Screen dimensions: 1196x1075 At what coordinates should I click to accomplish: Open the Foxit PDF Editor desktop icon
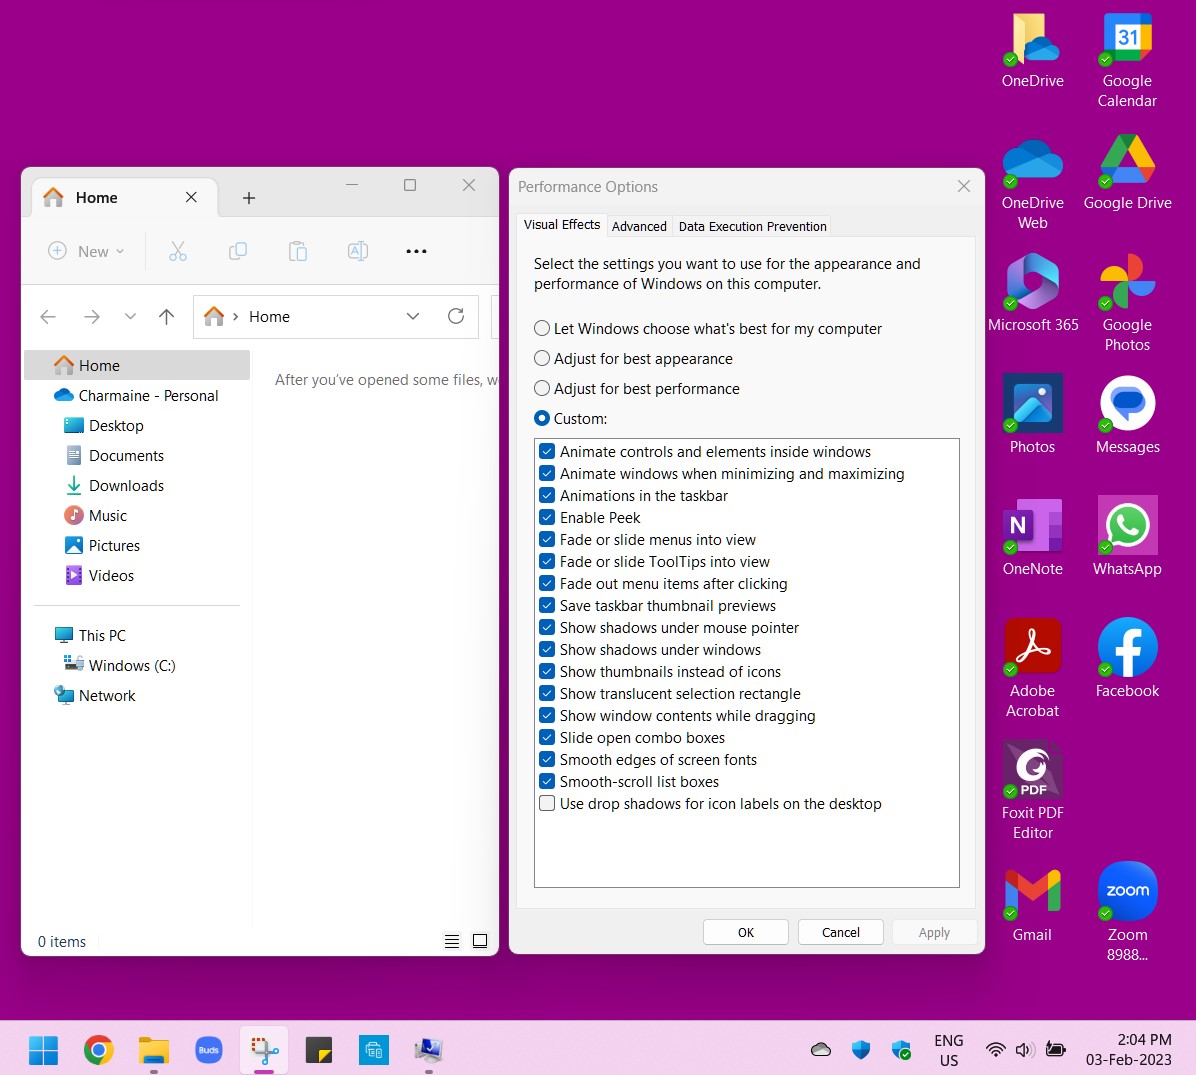[1033, 790]
